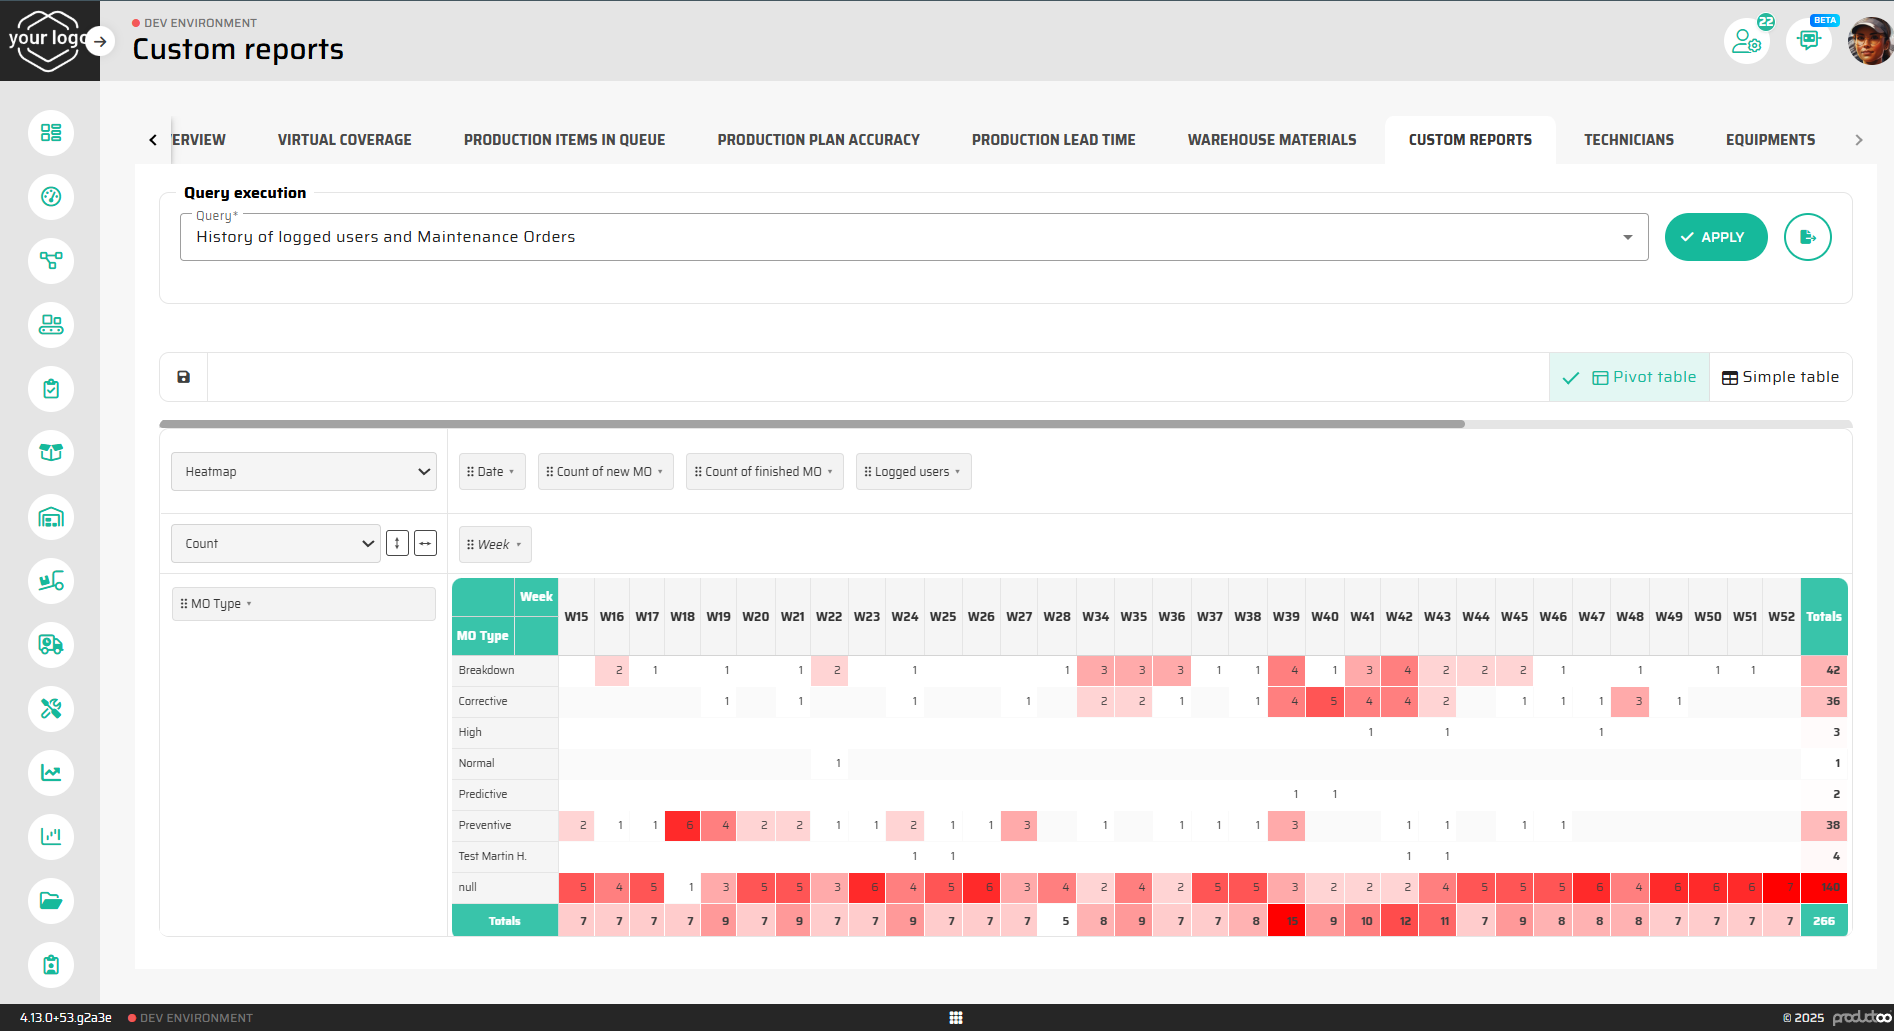1894x1031 pixels.
Task: Open the maintenance tools icon in the sidebar
Action: click(51, 709)
